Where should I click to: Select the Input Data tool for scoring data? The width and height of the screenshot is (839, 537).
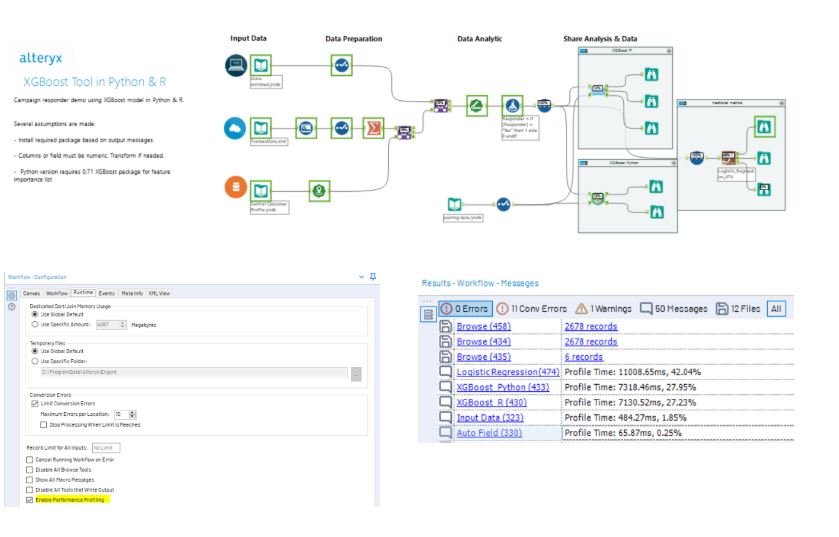tap(454, 204)
